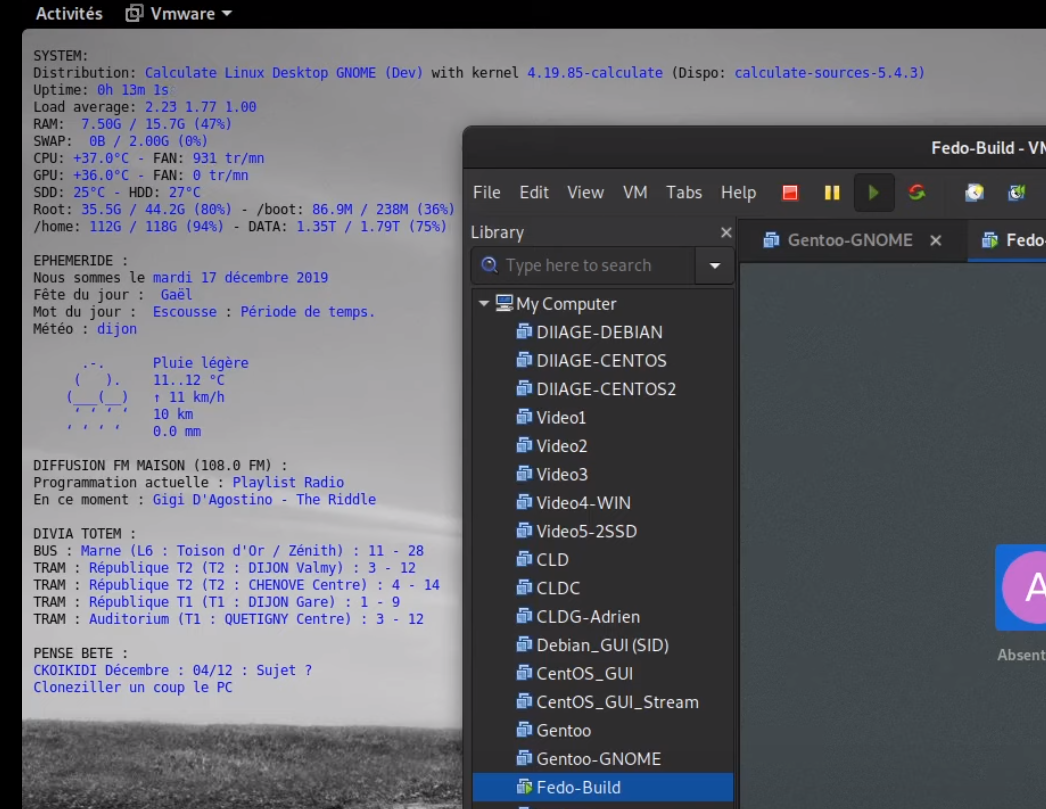Start the VM using the green play icon

pos(874,191)
